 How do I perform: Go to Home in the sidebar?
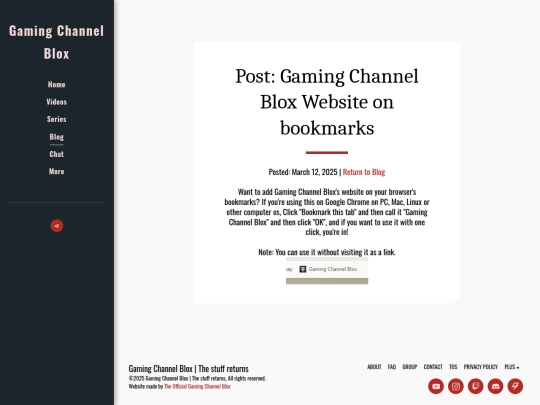pos(56,84)
